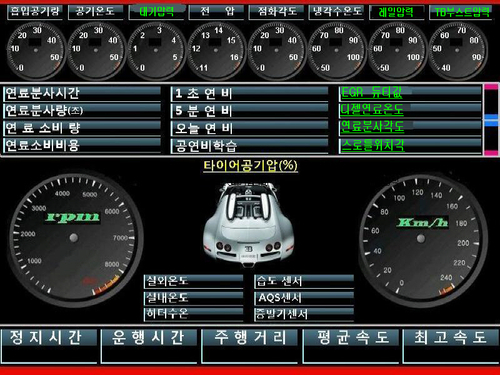This screenshot has width=500, height=375.
Task: Click the 전압 voltage gauge dial
Action: tap(216, 50)
